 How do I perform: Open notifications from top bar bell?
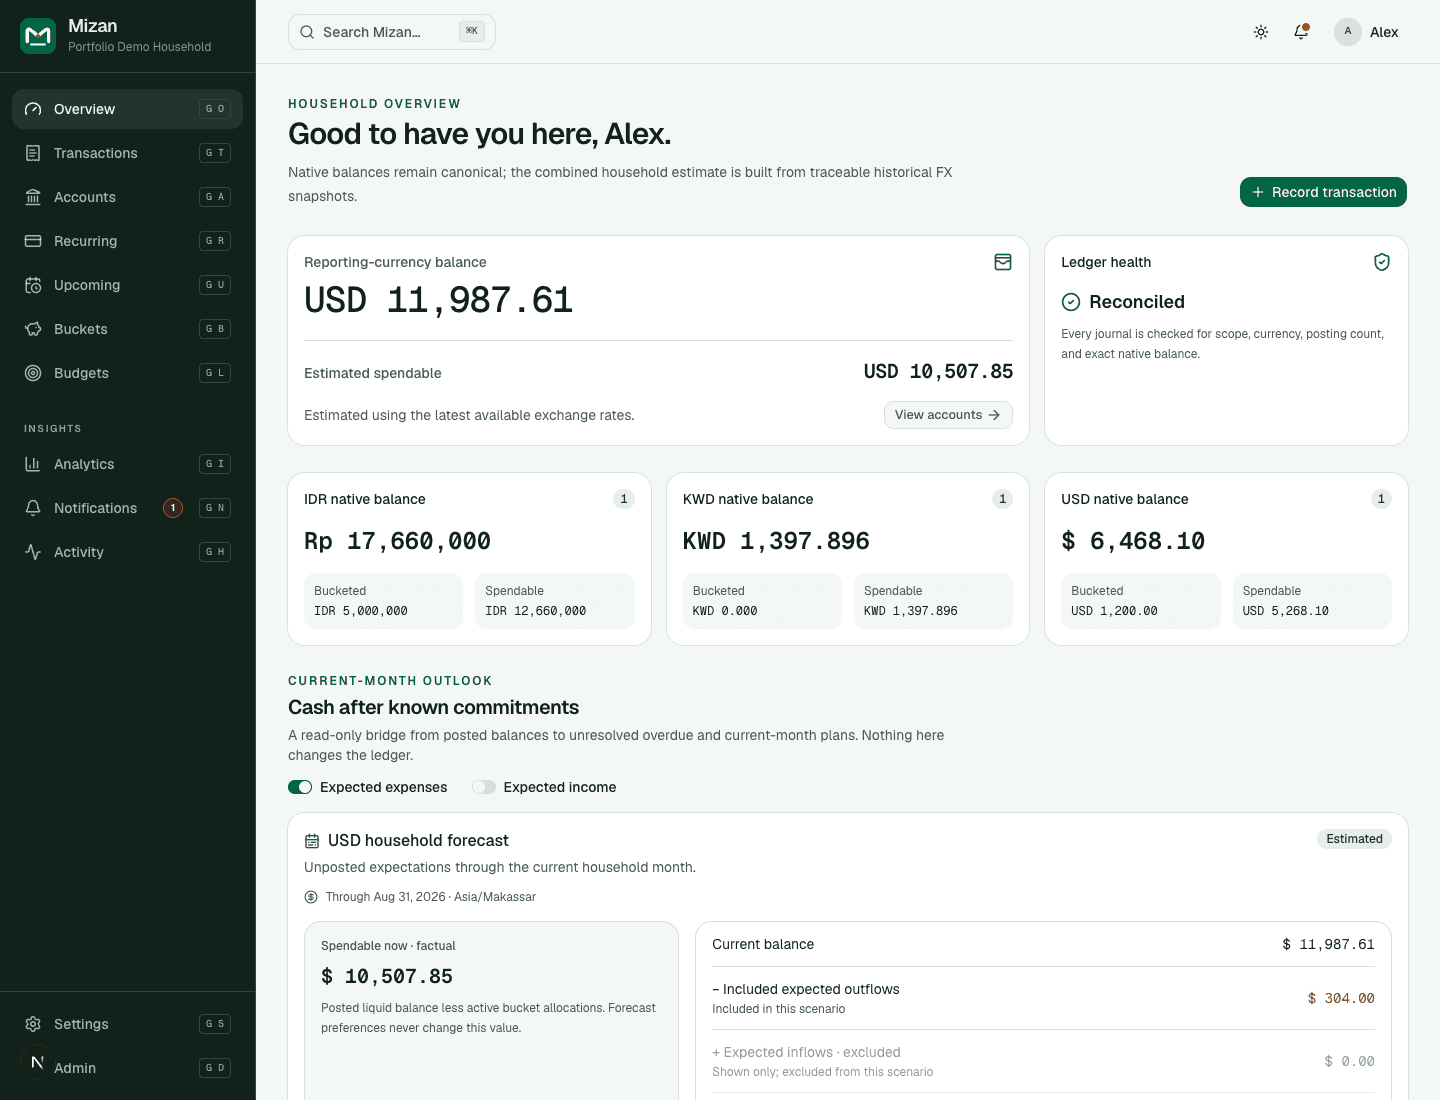pyautogui.click(x=1301, y=32)
